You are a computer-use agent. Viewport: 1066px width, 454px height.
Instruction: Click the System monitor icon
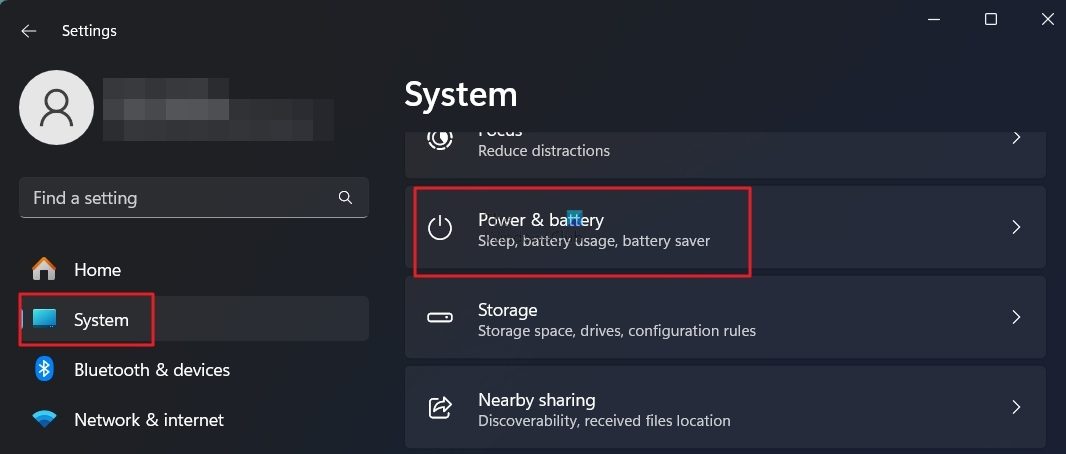point(44,319)
